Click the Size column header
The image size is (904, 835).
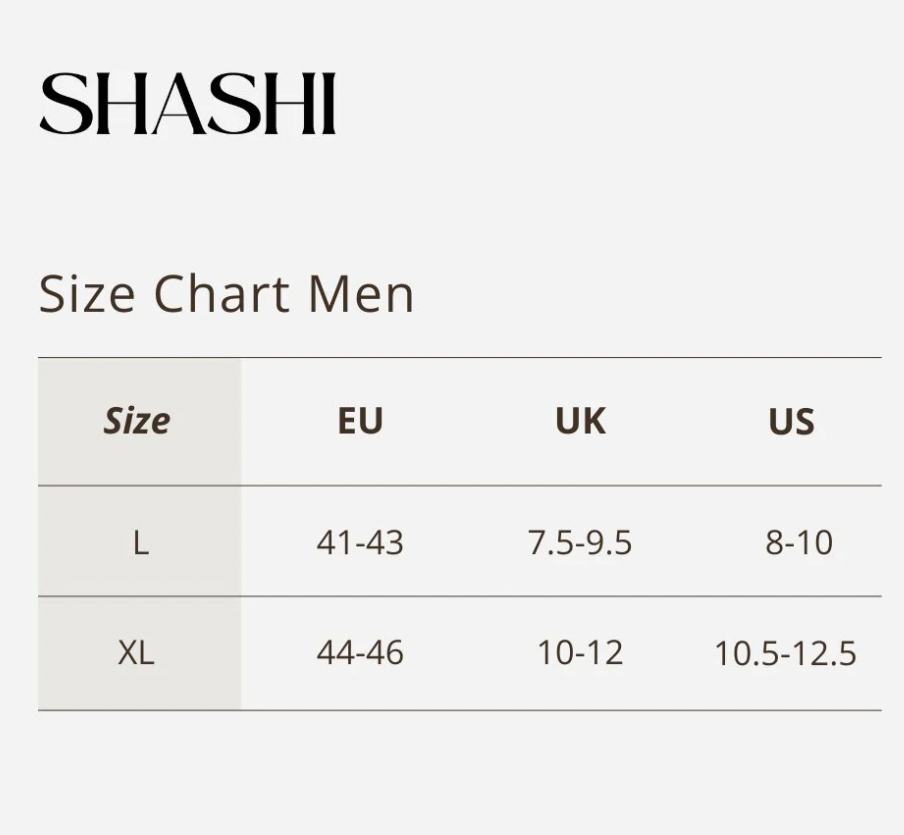tap(137, 421)
